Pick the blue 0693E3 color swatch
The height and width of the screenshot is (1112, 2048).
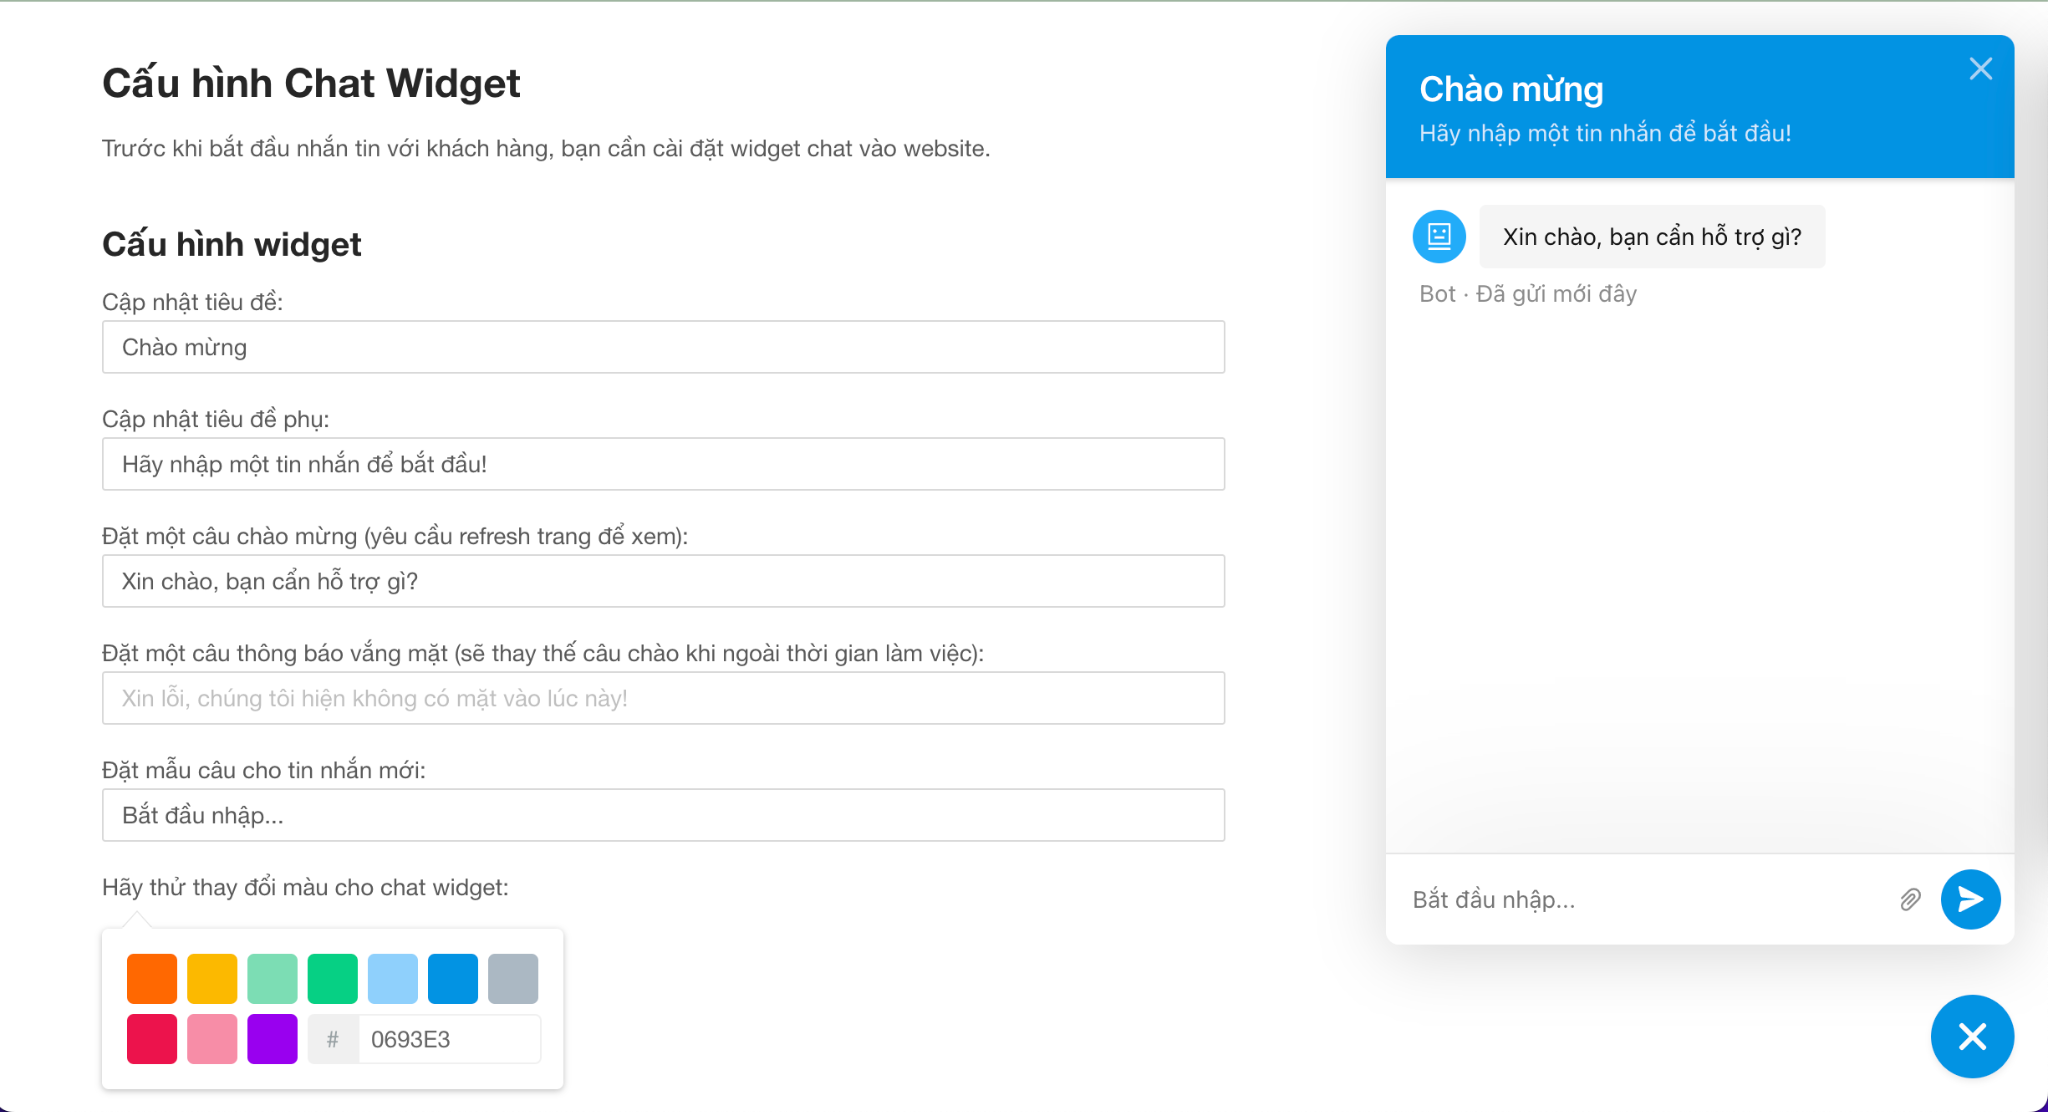(453, 978)
